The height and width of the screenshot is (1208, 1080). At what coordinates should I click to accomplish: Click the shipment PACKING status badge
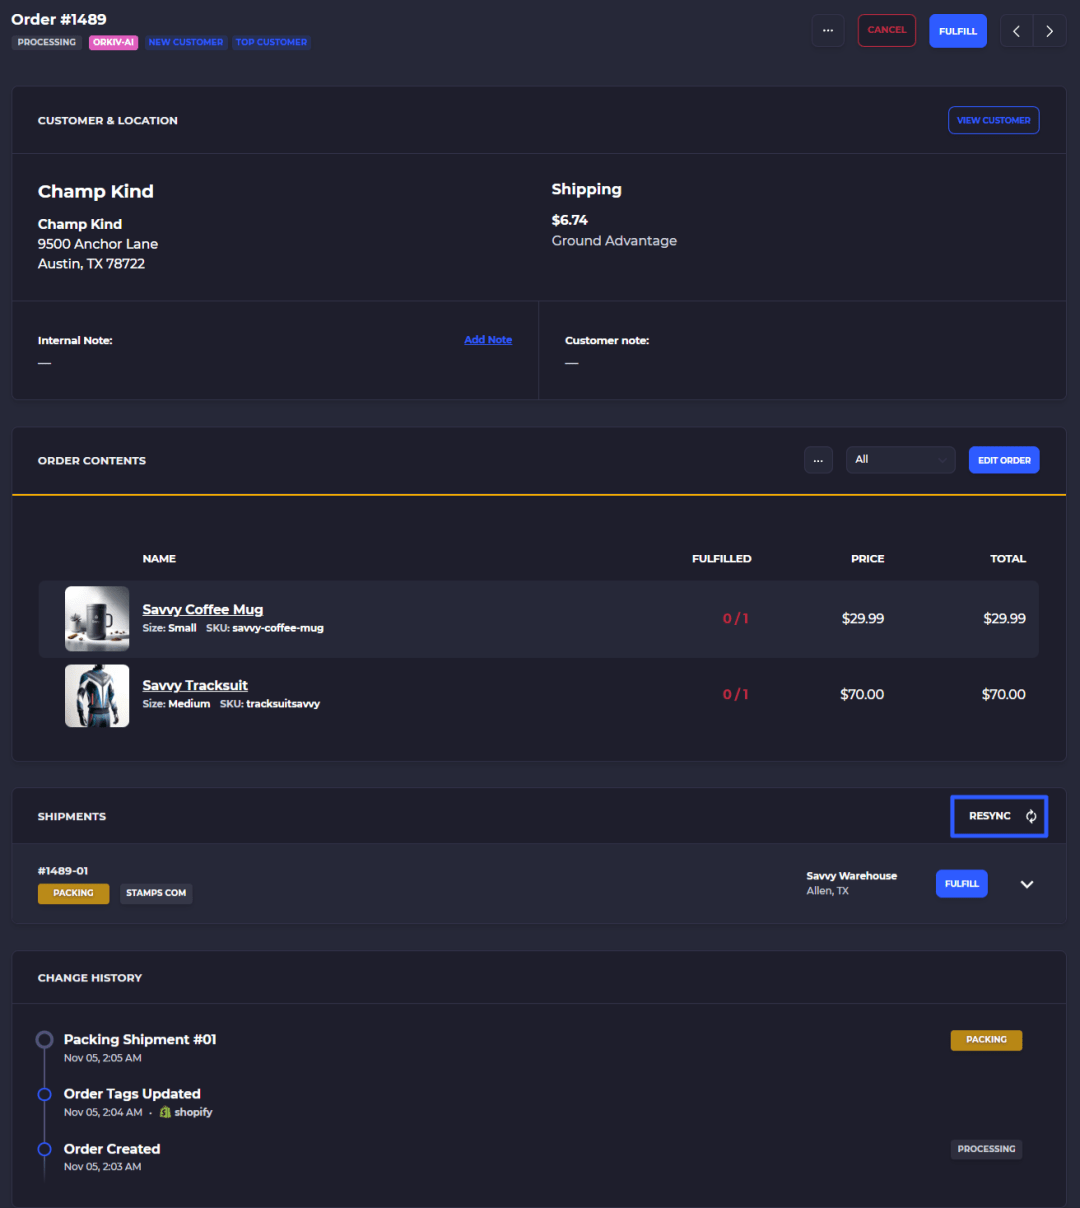73,893
